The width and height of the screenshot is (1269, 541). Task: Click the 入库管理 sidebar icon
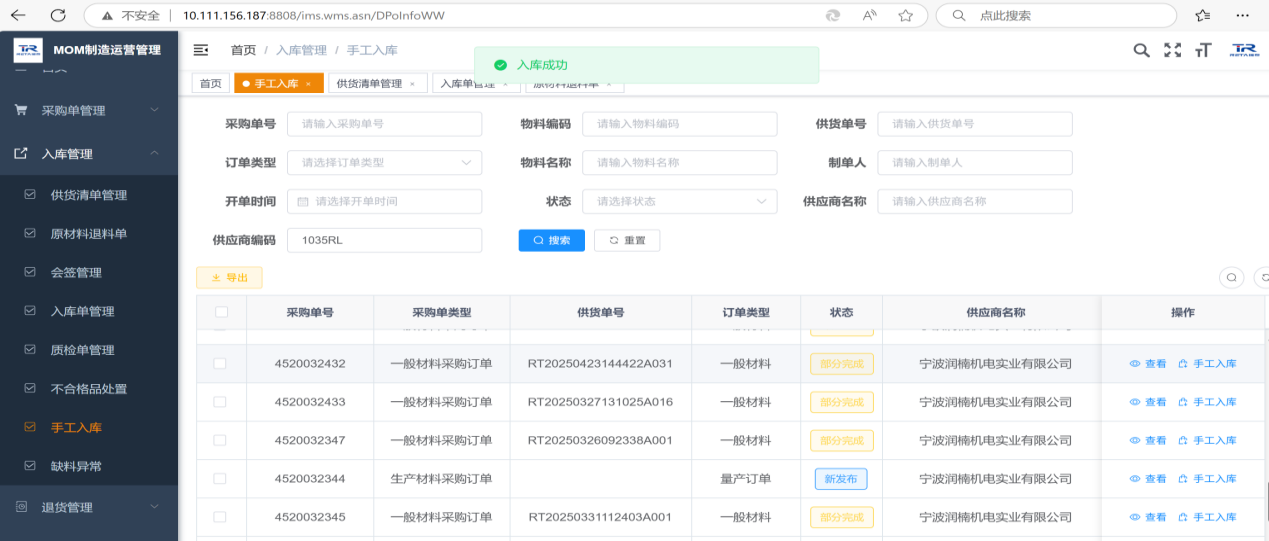[x=21, y=154]
